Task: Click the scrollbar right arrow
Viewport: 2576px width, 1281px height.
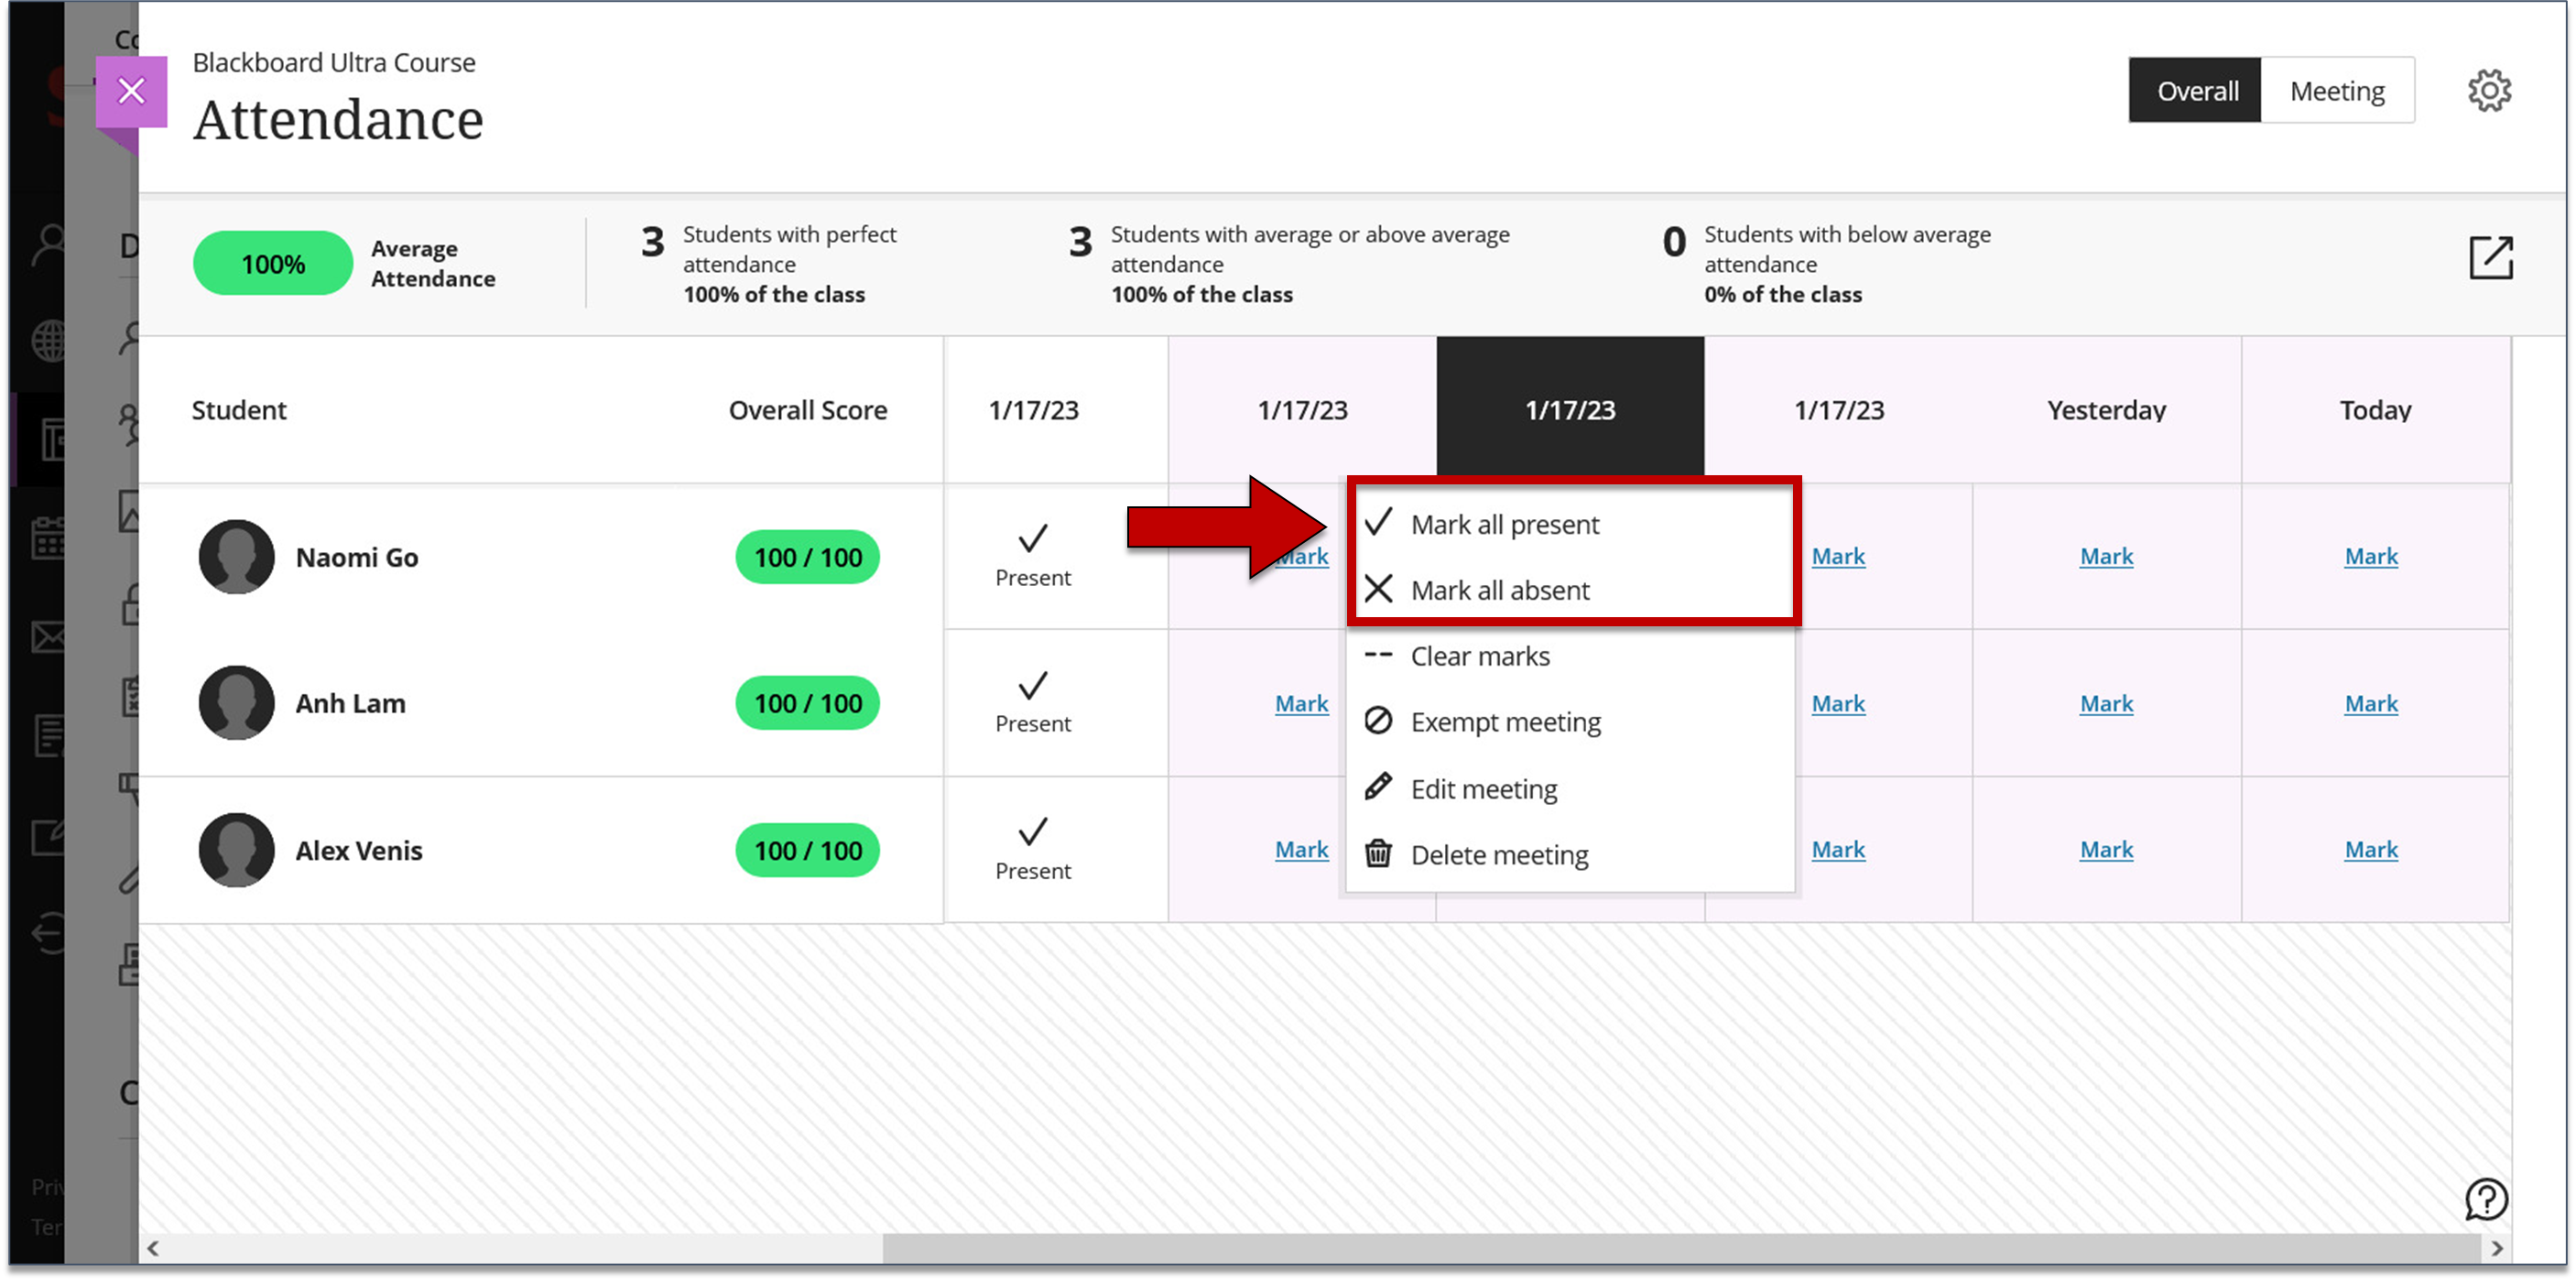Action: click(2497, 1247)
